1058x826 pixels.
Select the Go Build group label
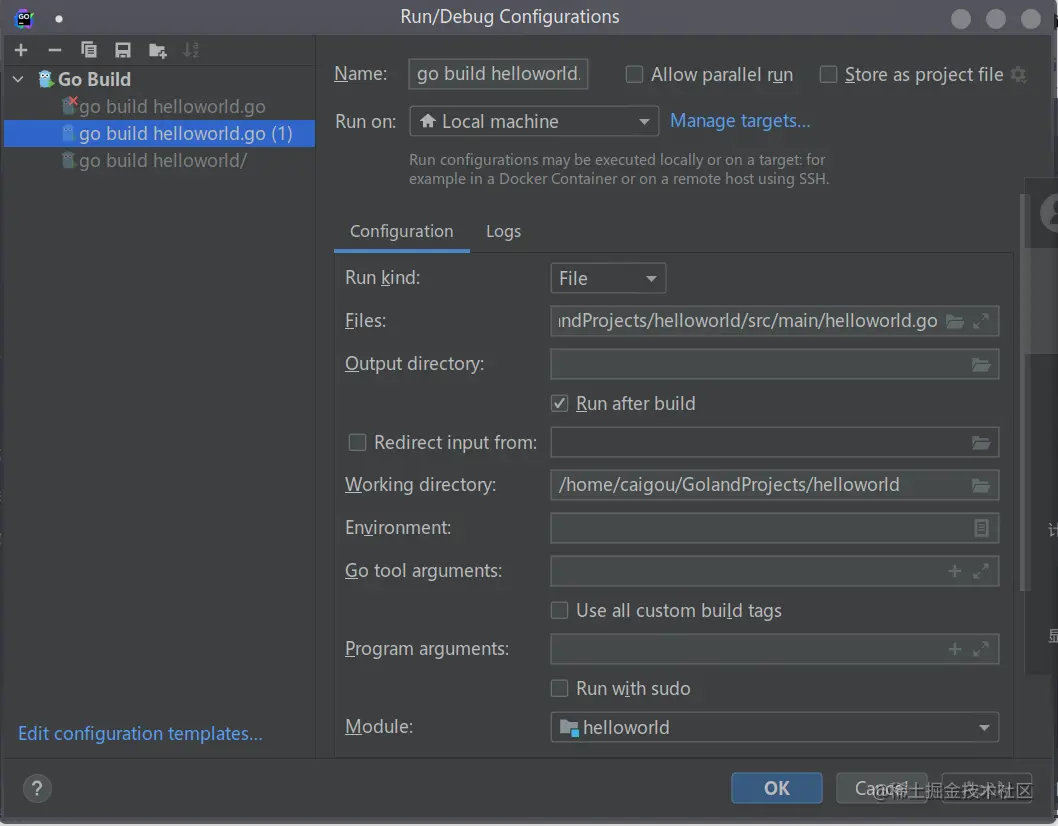(x=94, y=79)
